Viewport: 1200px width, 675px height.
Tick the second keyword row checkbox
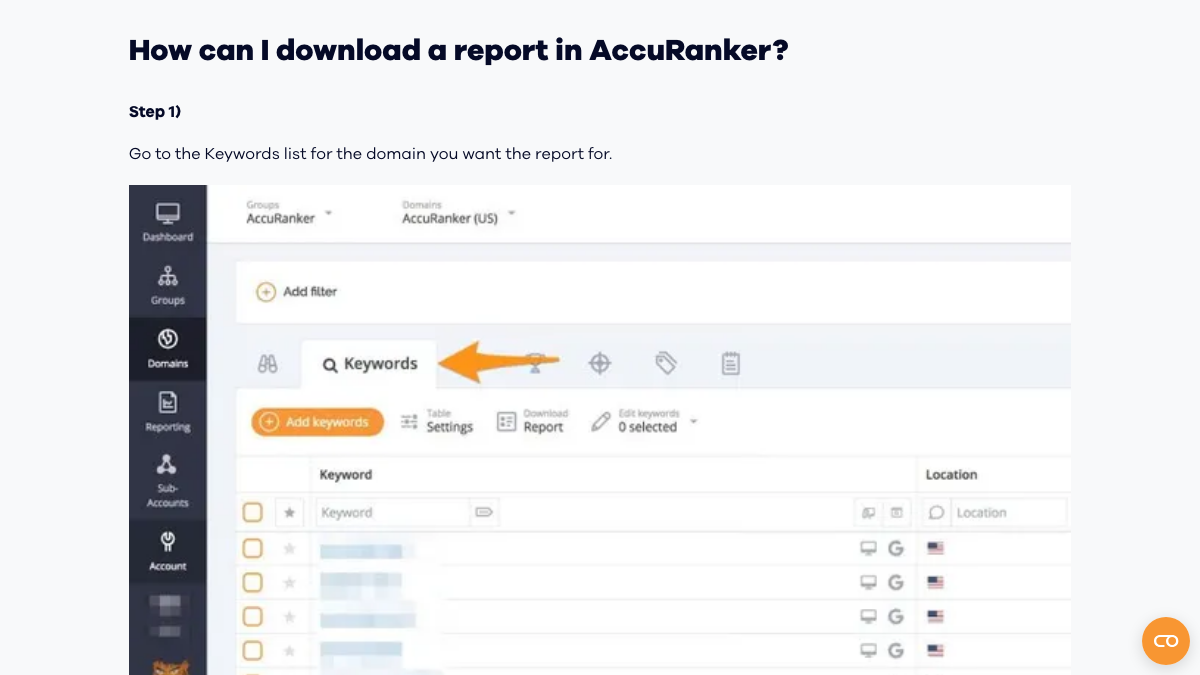(x=253, y=582)
